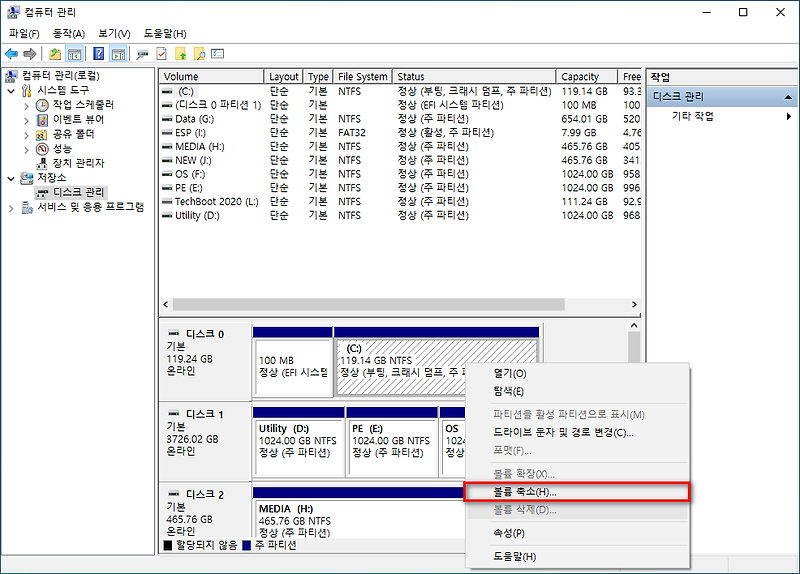The height and width of the screenshot is (574, 800).
Task: Click the Forward arrow toolbar icon
Action: [x=30, y=54]
